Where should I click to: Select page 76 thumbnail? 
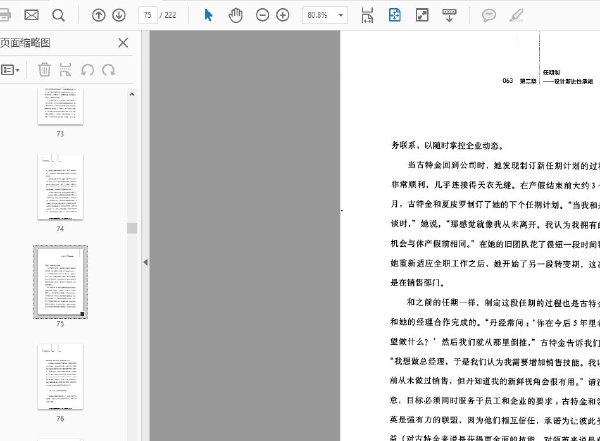coord(60,377)
